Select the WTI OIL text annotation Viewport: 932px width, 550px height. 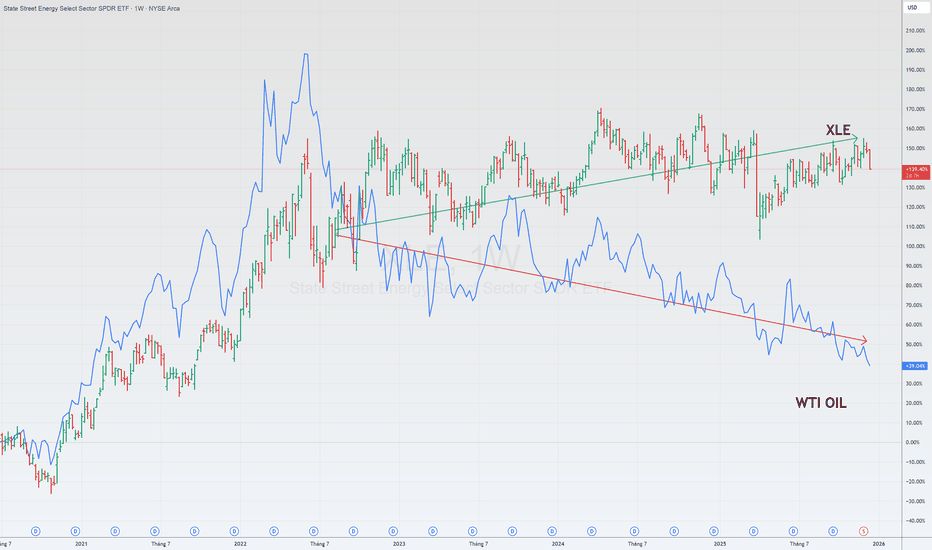(x=821, y=403)
